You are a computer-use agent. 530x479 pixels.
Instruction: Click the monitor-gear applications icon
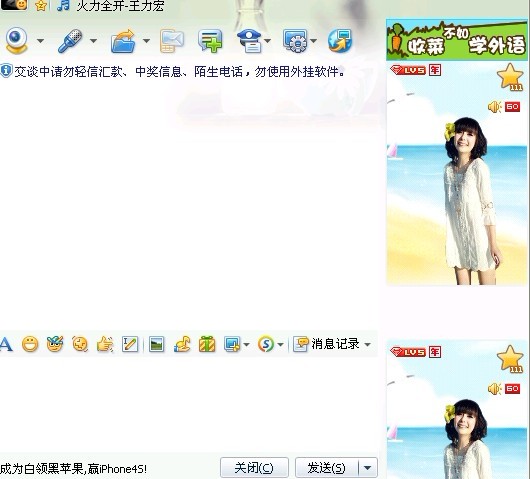(x=295, y=41)
